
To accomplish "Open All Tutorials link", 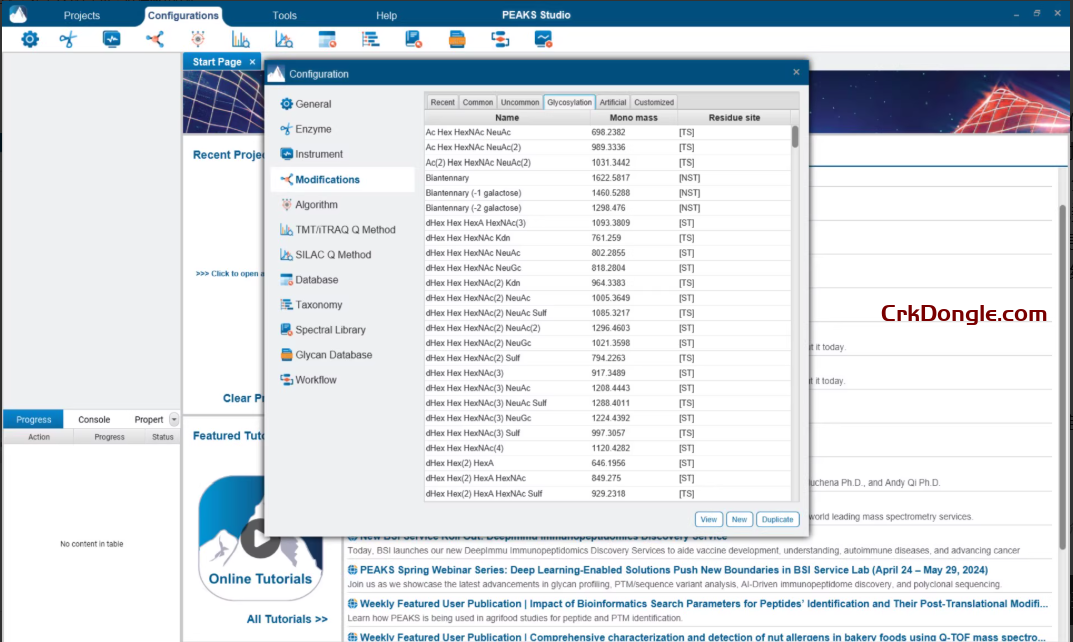I will (287, 618).
